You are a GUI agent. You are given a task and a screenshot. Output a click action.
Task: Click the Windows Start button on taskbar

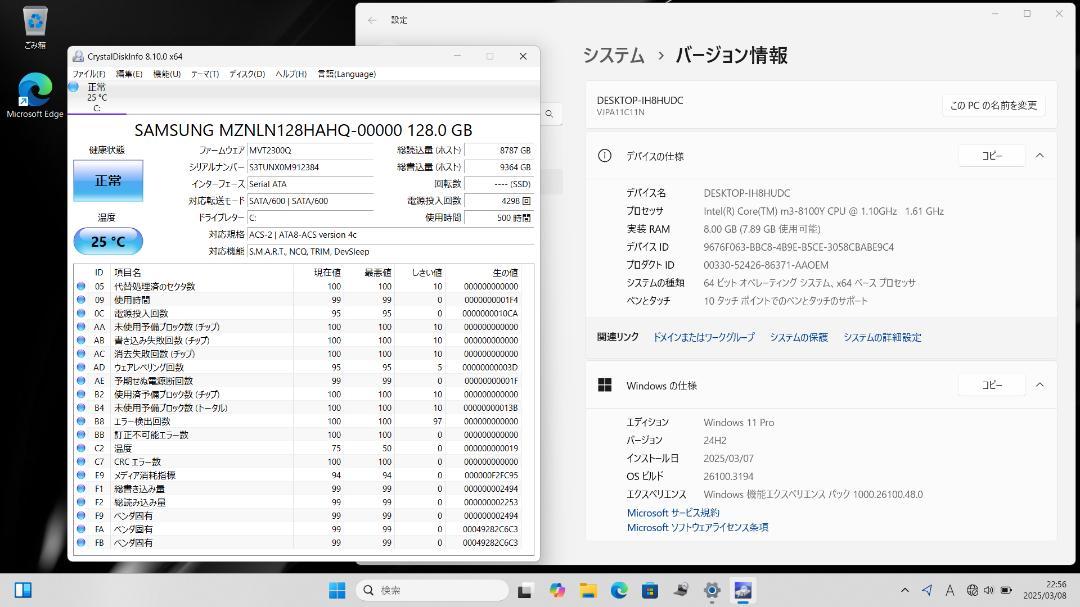click(x=337, y=590)
